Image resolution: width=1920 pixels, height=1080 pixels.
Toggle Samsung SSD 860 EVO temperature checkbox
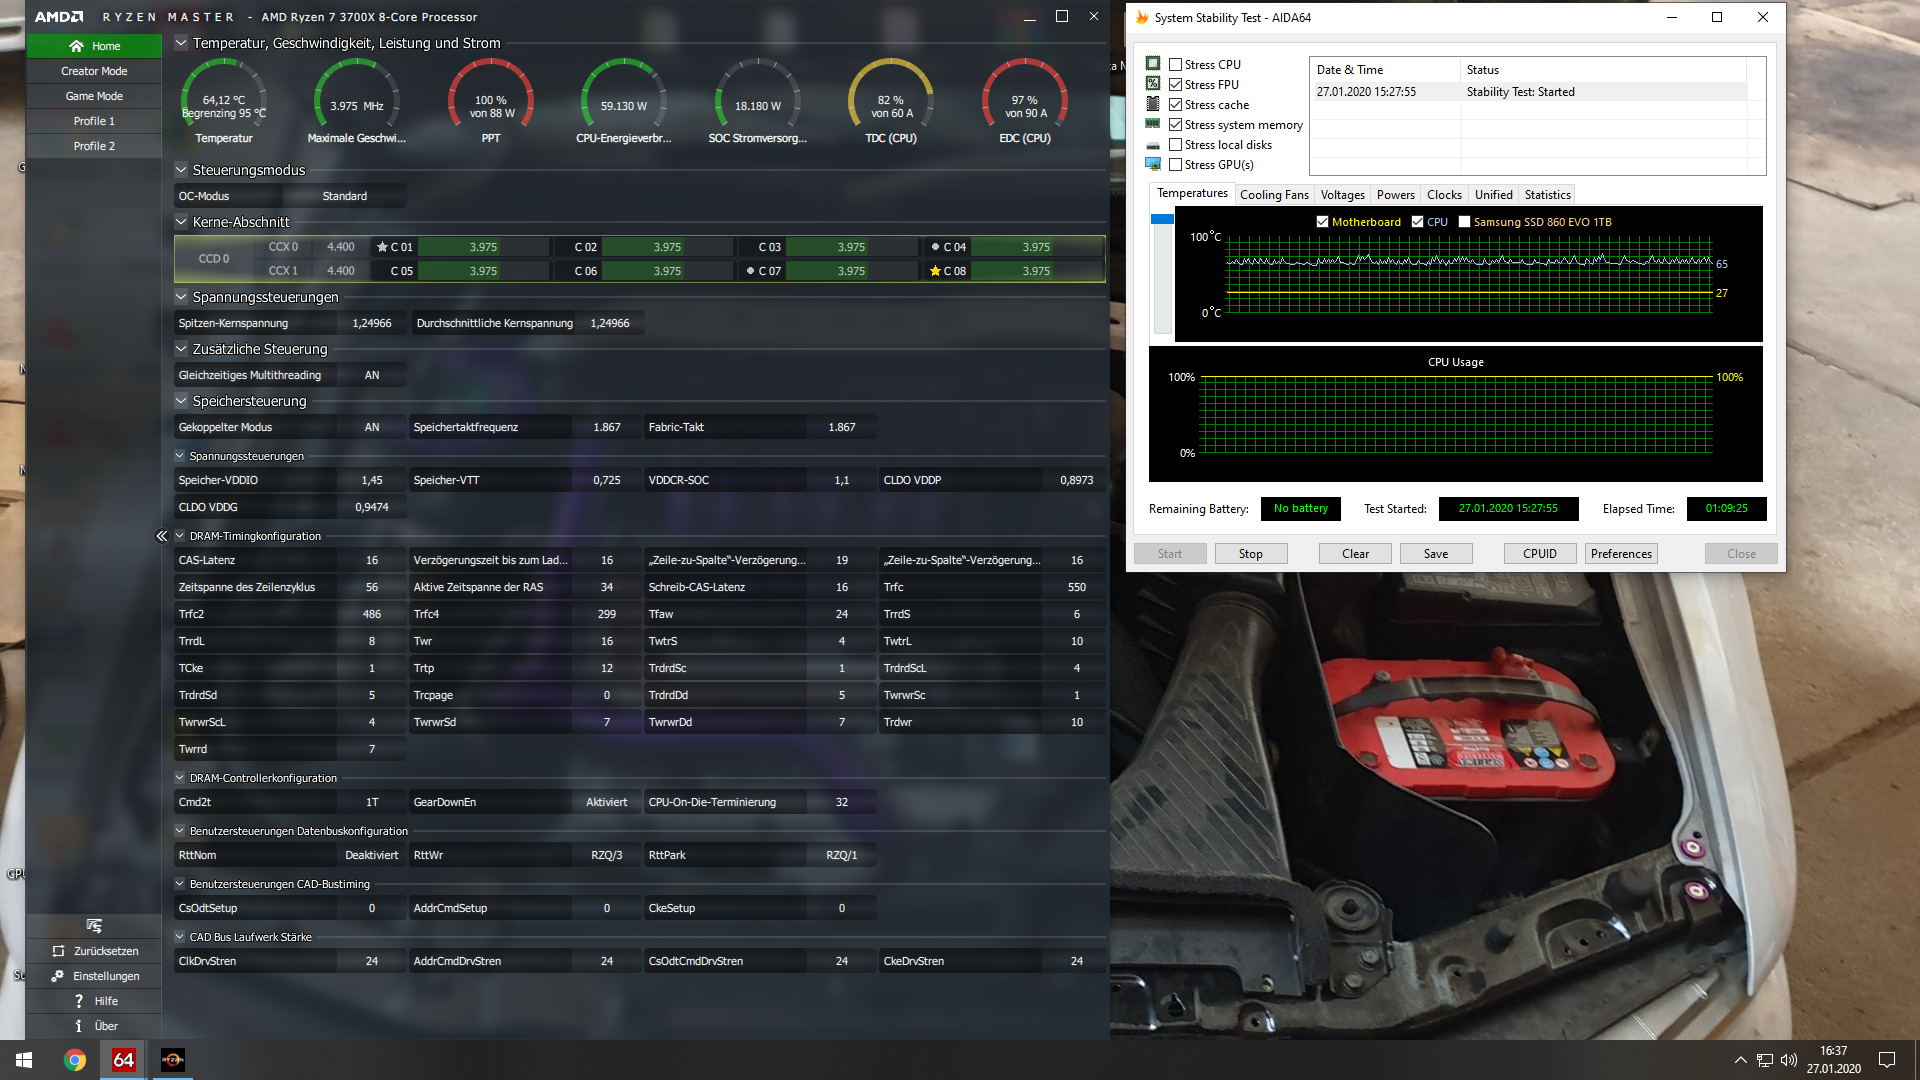(1464, 222)
